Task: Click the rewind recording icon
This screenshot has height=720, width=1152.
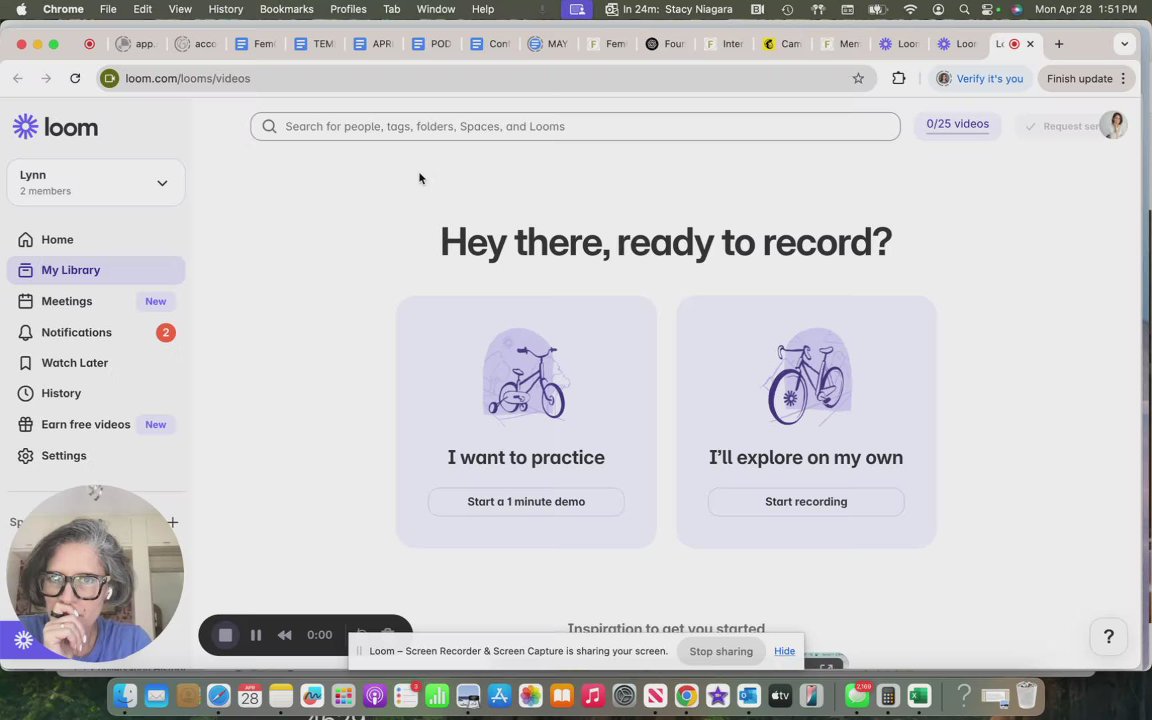Action: click(285, 636)
